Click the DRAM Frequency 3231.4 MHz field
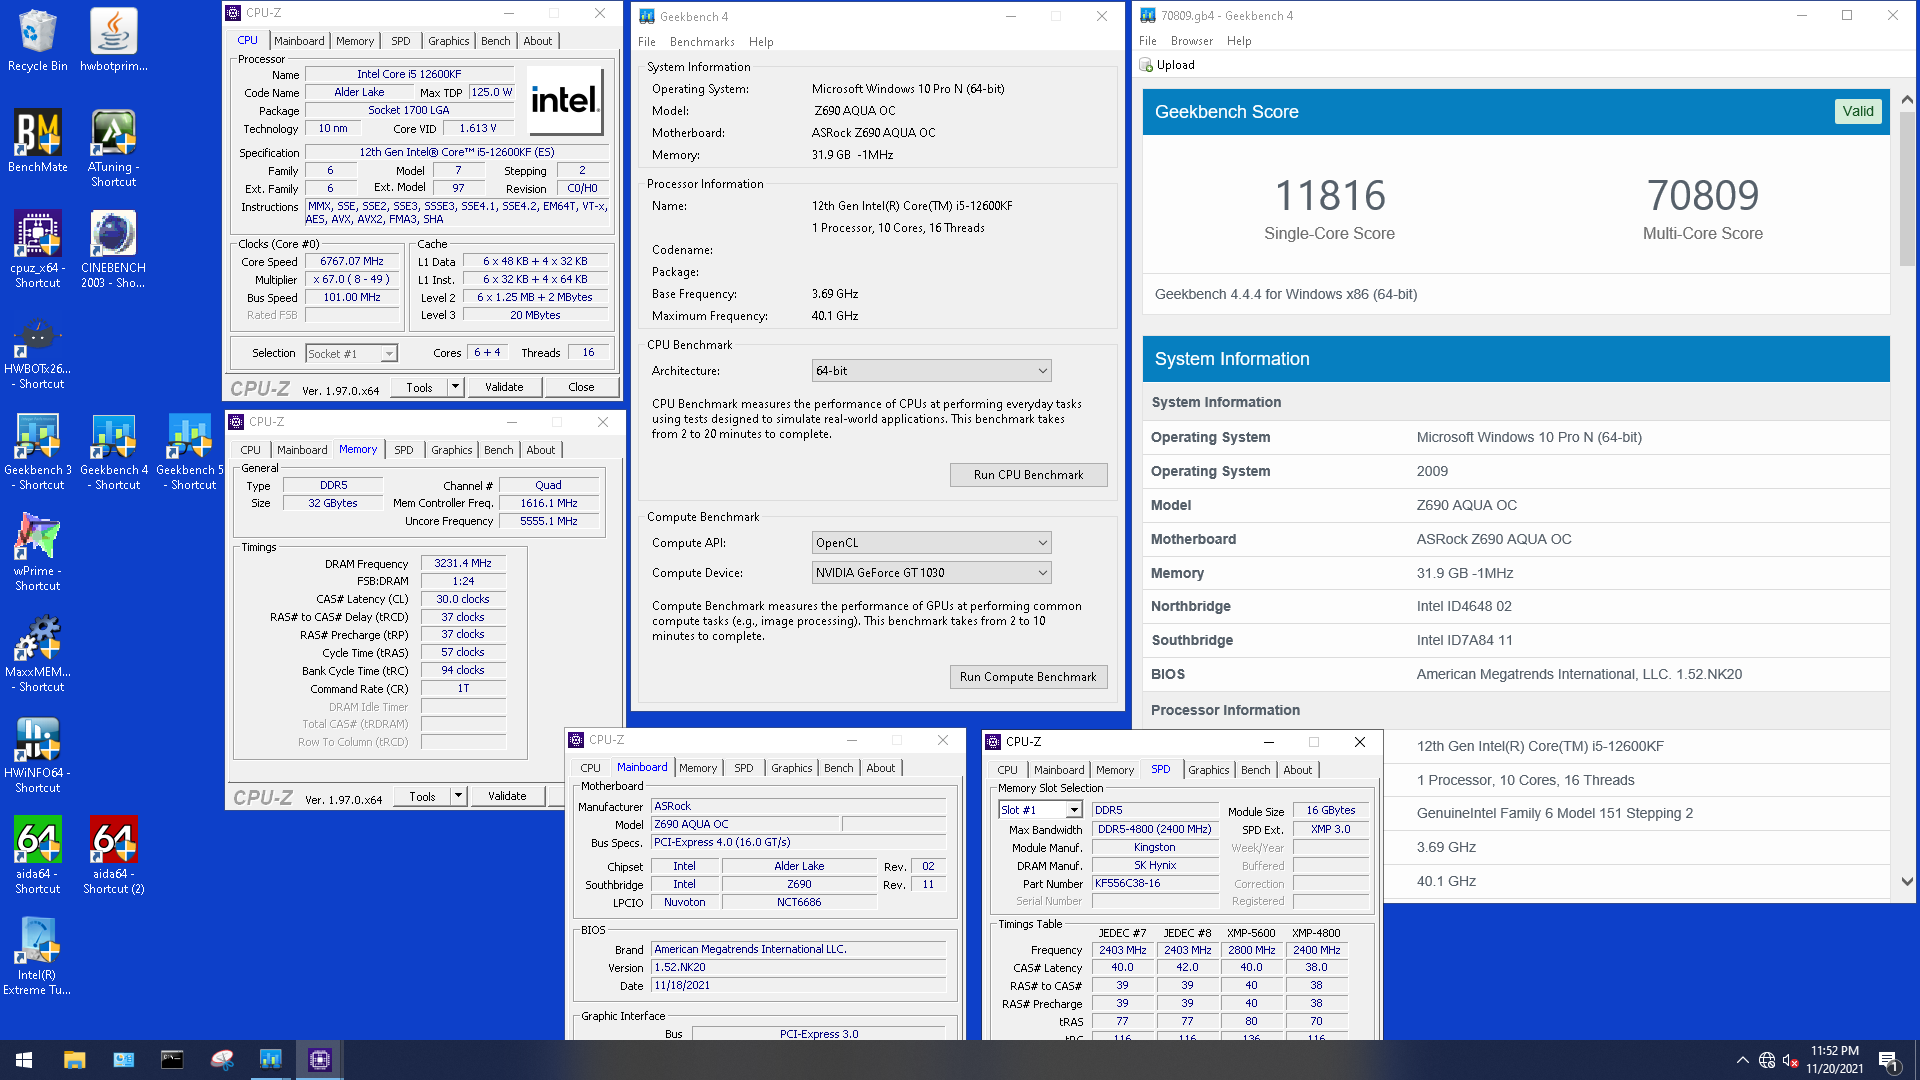This screenshot has height=1080, width=1920. 463,563
